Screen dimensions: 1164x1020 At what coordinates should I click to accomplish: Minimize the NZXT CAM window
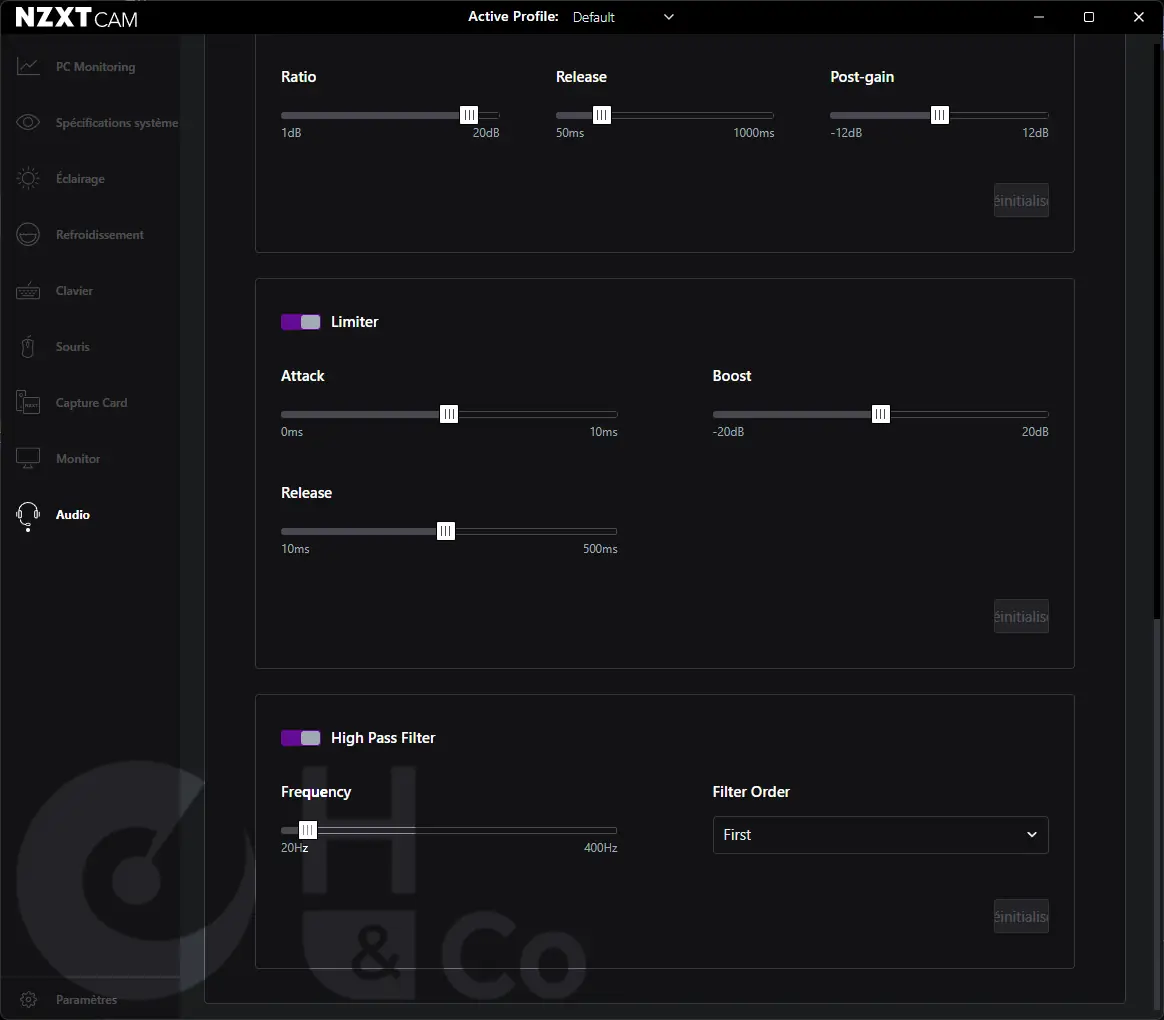pos(1039,17)
